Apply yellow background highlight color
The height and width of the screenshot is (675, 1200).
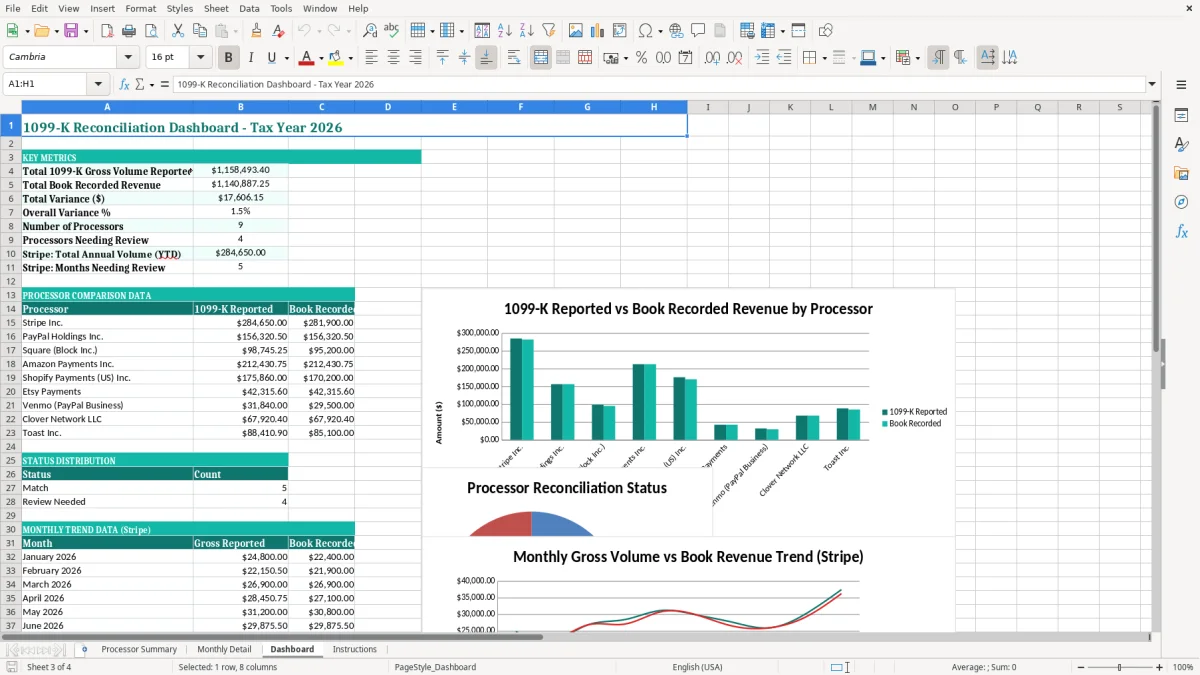click(x=336, y=58)
